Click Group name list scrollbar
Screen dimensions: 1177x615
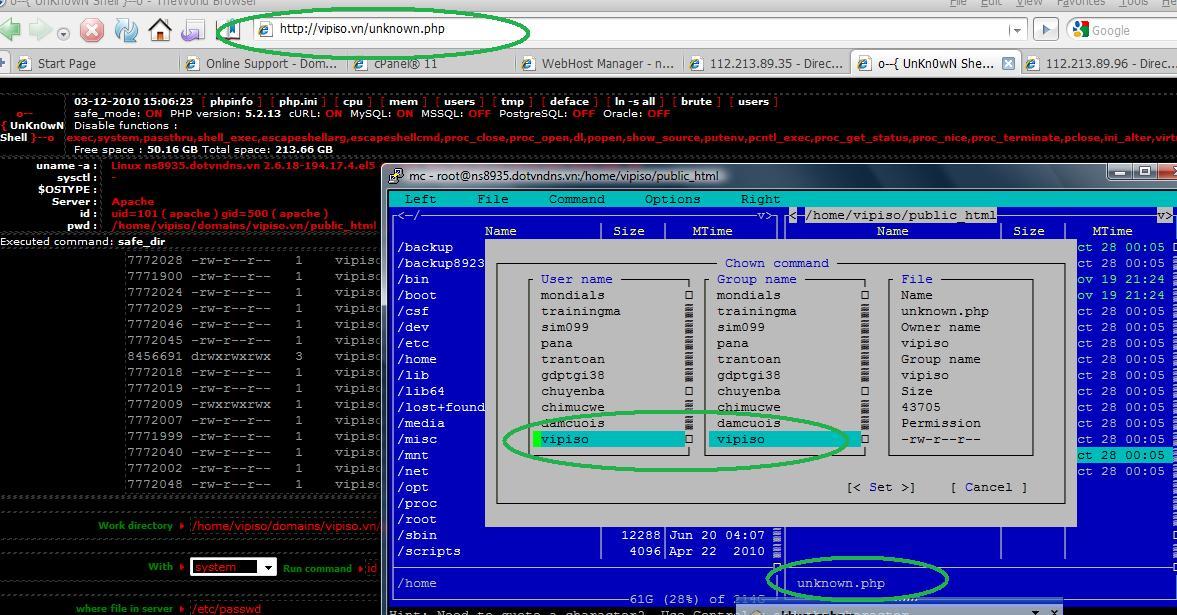click(x=865, y=367)
